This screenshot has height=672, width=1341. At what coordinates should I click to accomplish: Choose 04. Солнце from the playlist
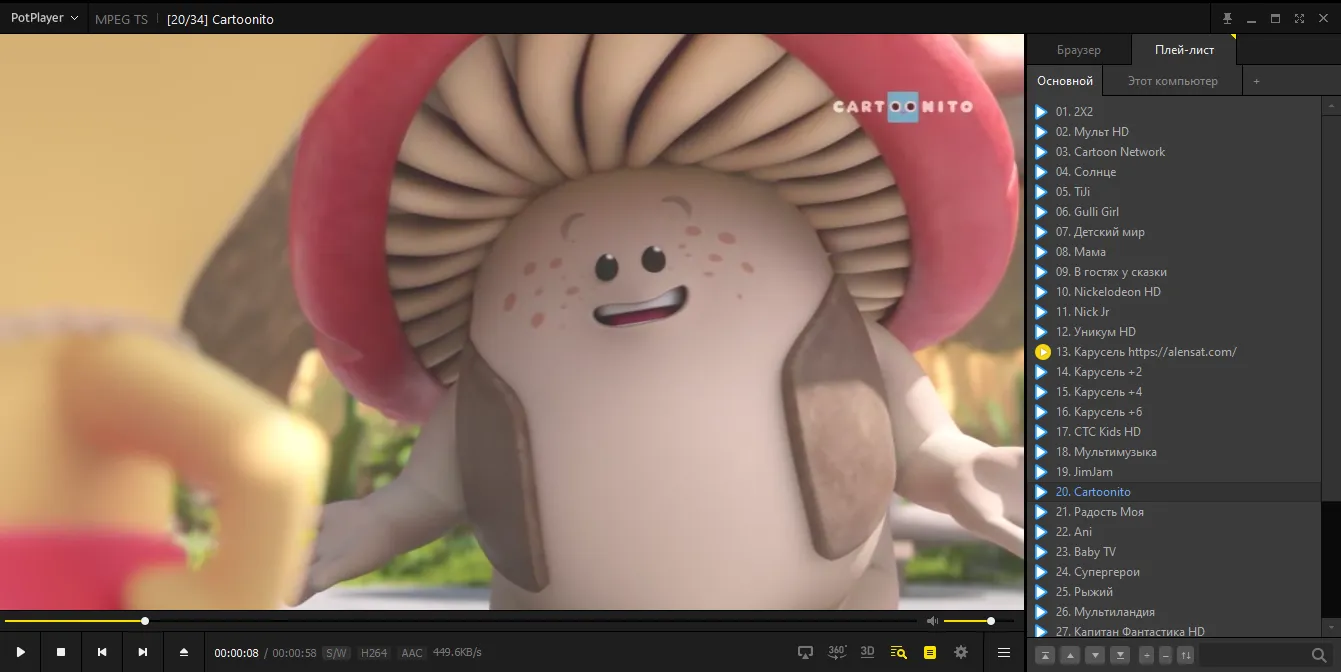pos(1175,172)
